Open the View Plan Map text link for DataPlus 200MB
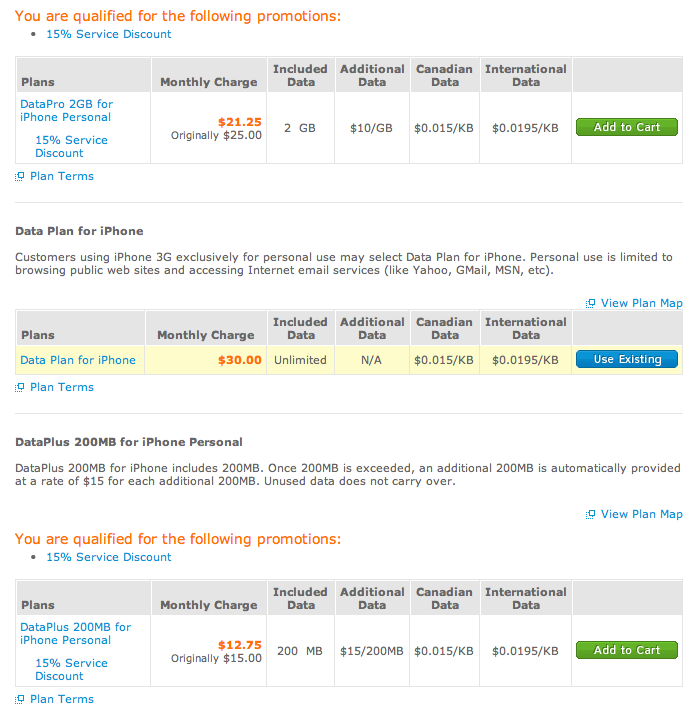Viewport: 698px width, 723px height. point(642,515)
